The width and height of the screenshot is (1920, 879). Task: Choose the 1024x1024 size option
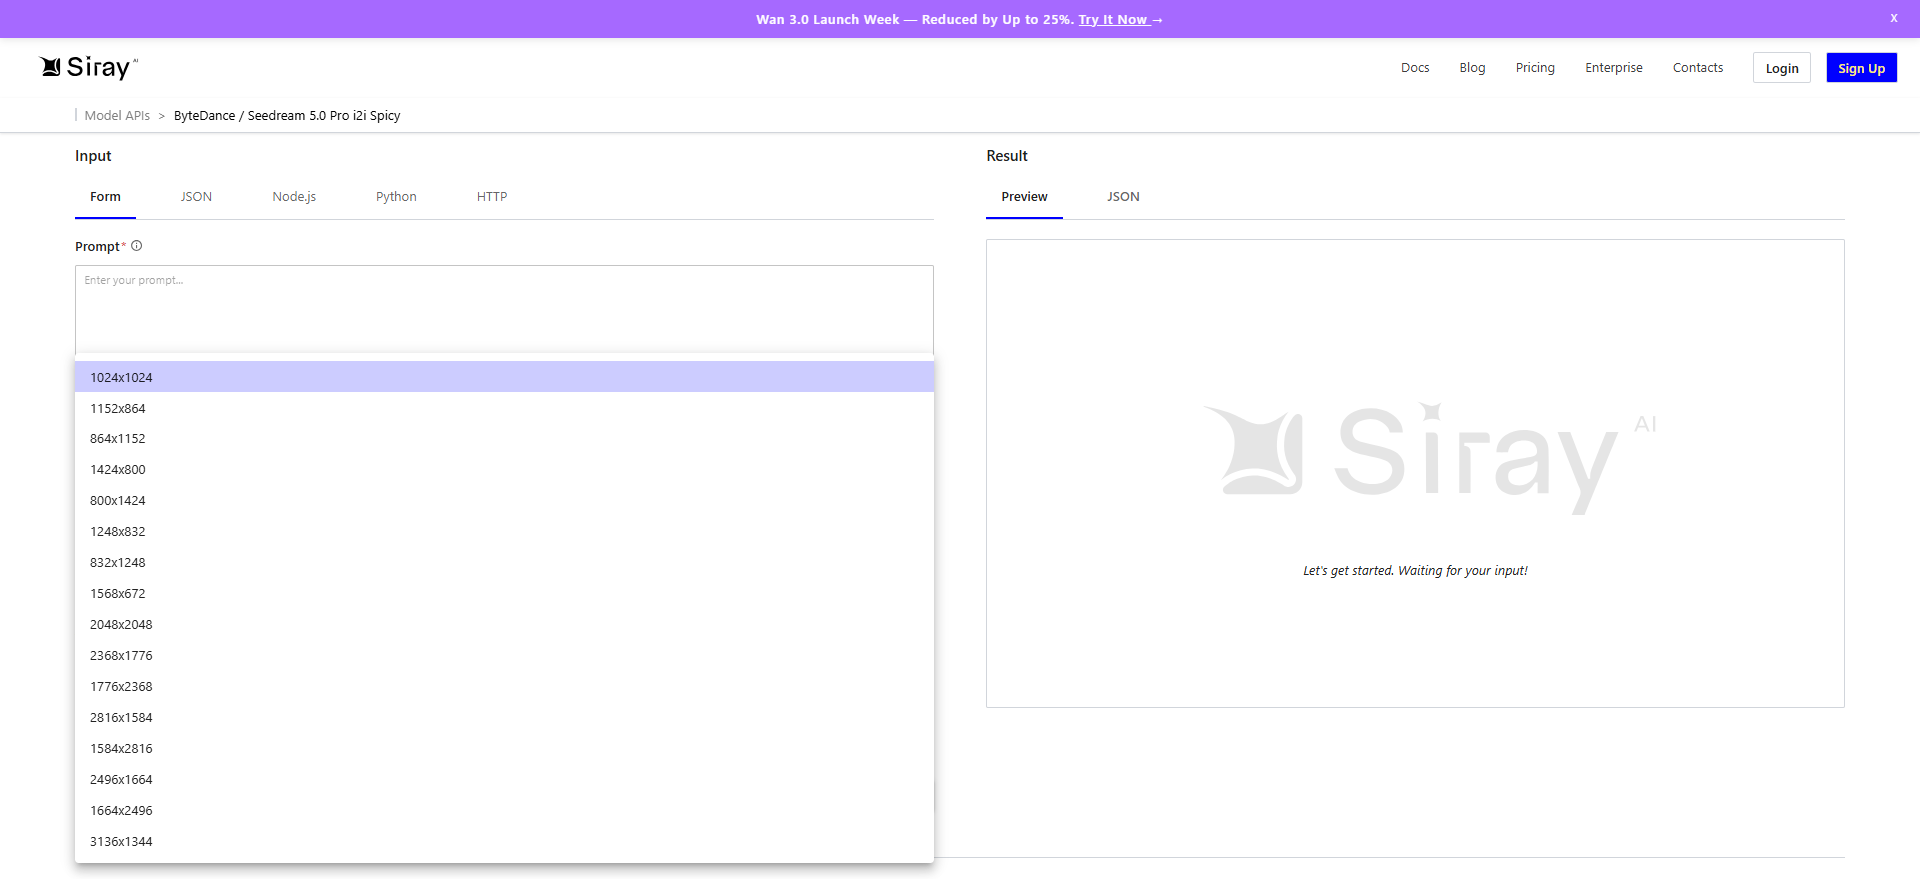coord(504,377)
